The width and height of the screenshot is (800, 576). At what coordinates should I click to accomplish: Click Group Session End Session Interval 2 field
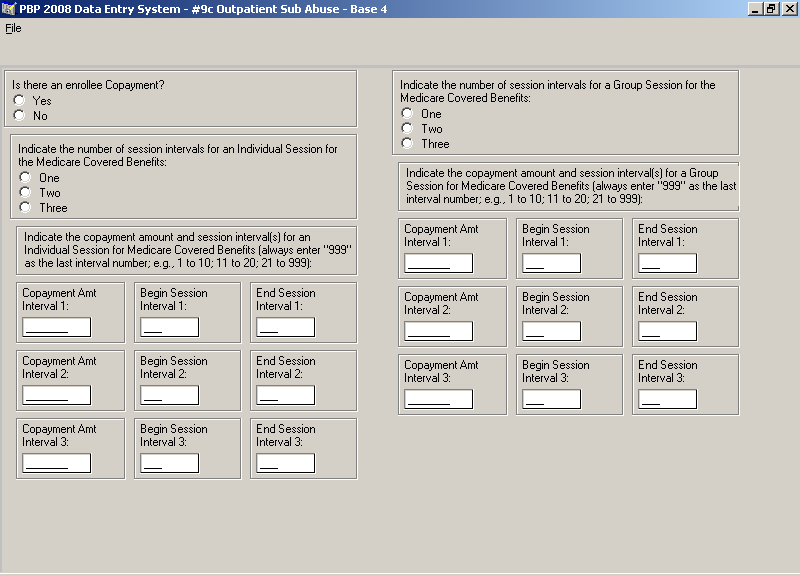[x=667, y=331]
